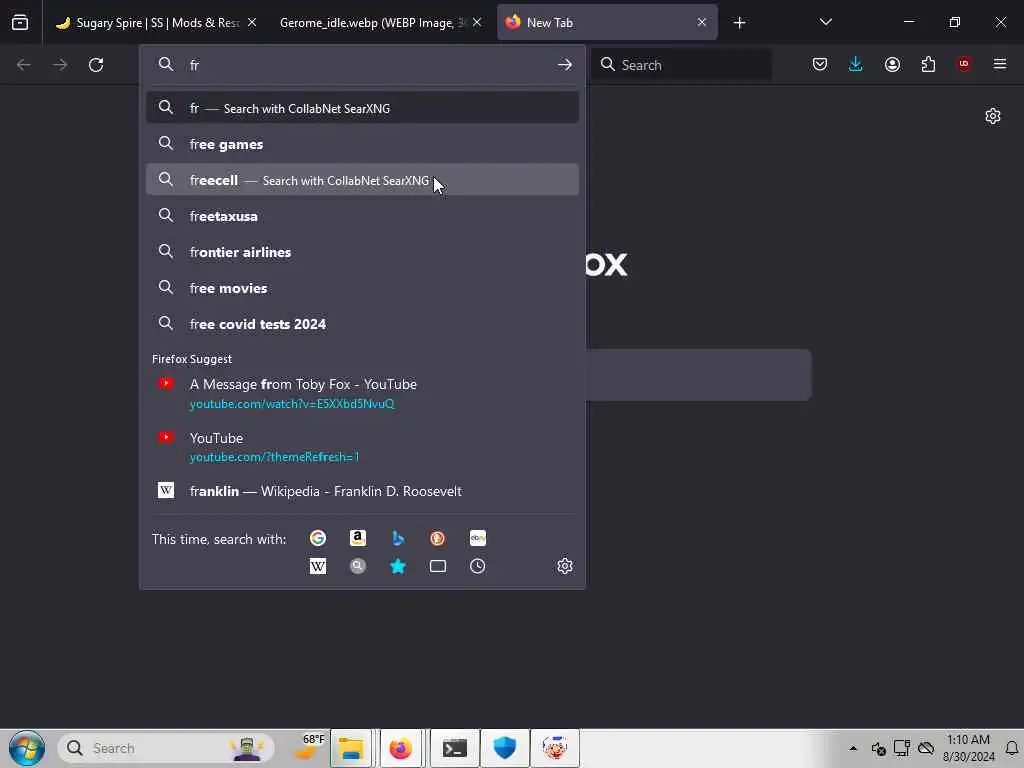This screenshot has height=768, width=1024.
Task: Reload the current page
Action: (96, 65)
